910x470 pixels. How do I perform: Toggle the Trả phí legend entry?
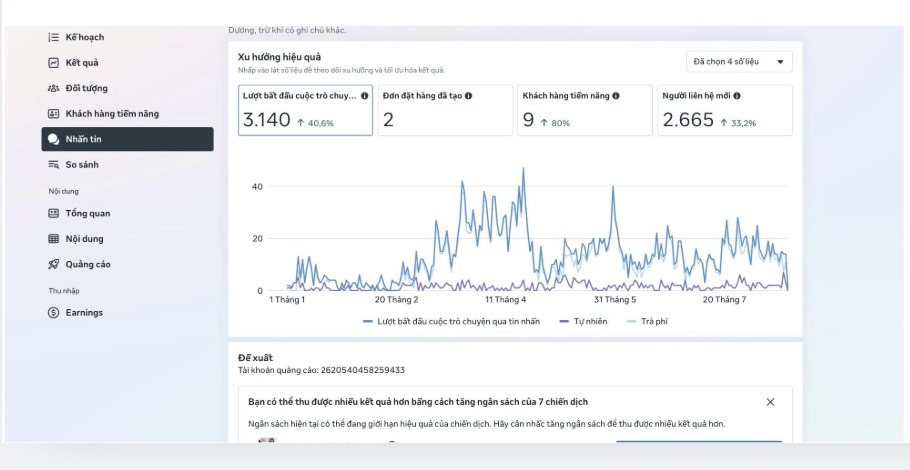coord(647,321)
